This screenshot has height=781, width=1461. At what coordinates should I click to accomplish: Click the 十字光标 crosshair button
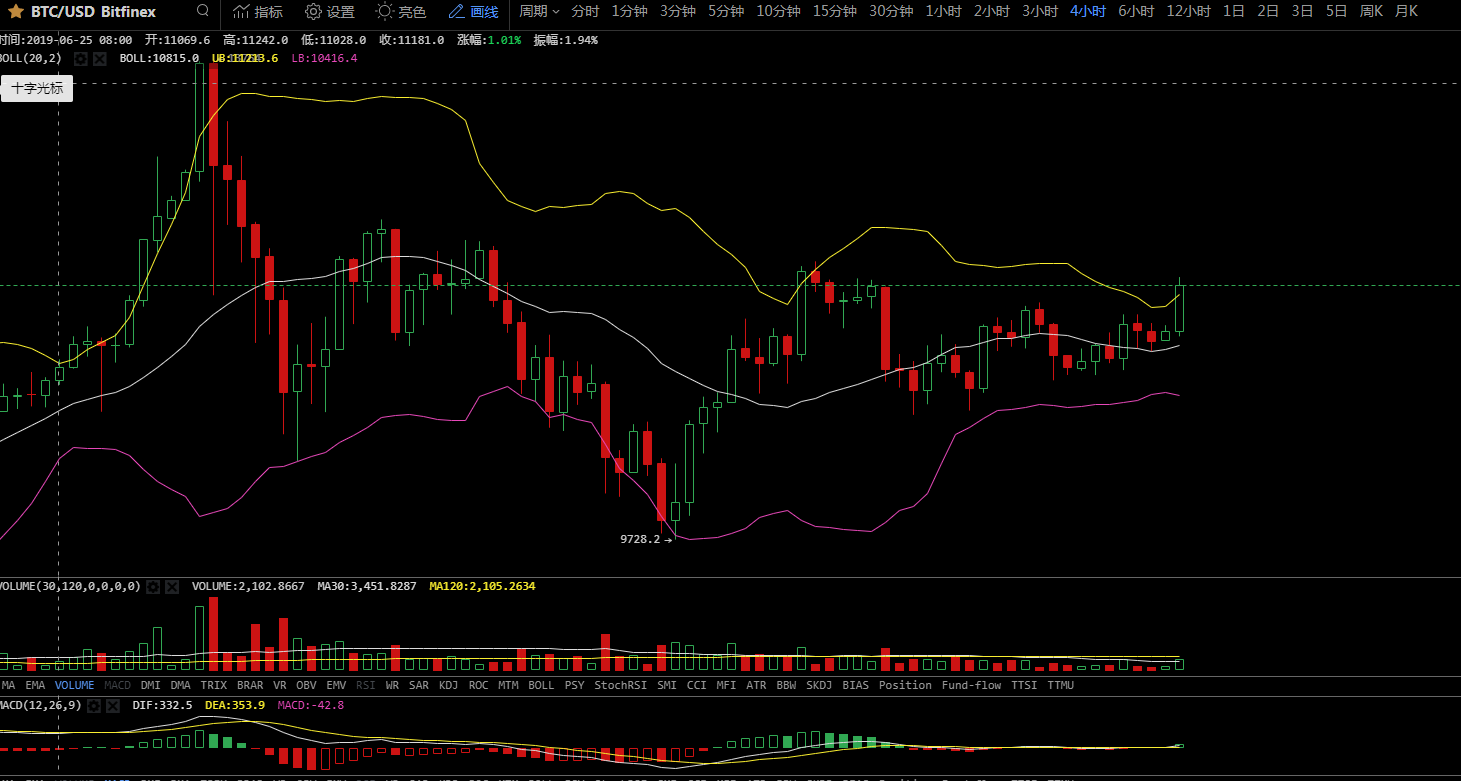(37, 89)
